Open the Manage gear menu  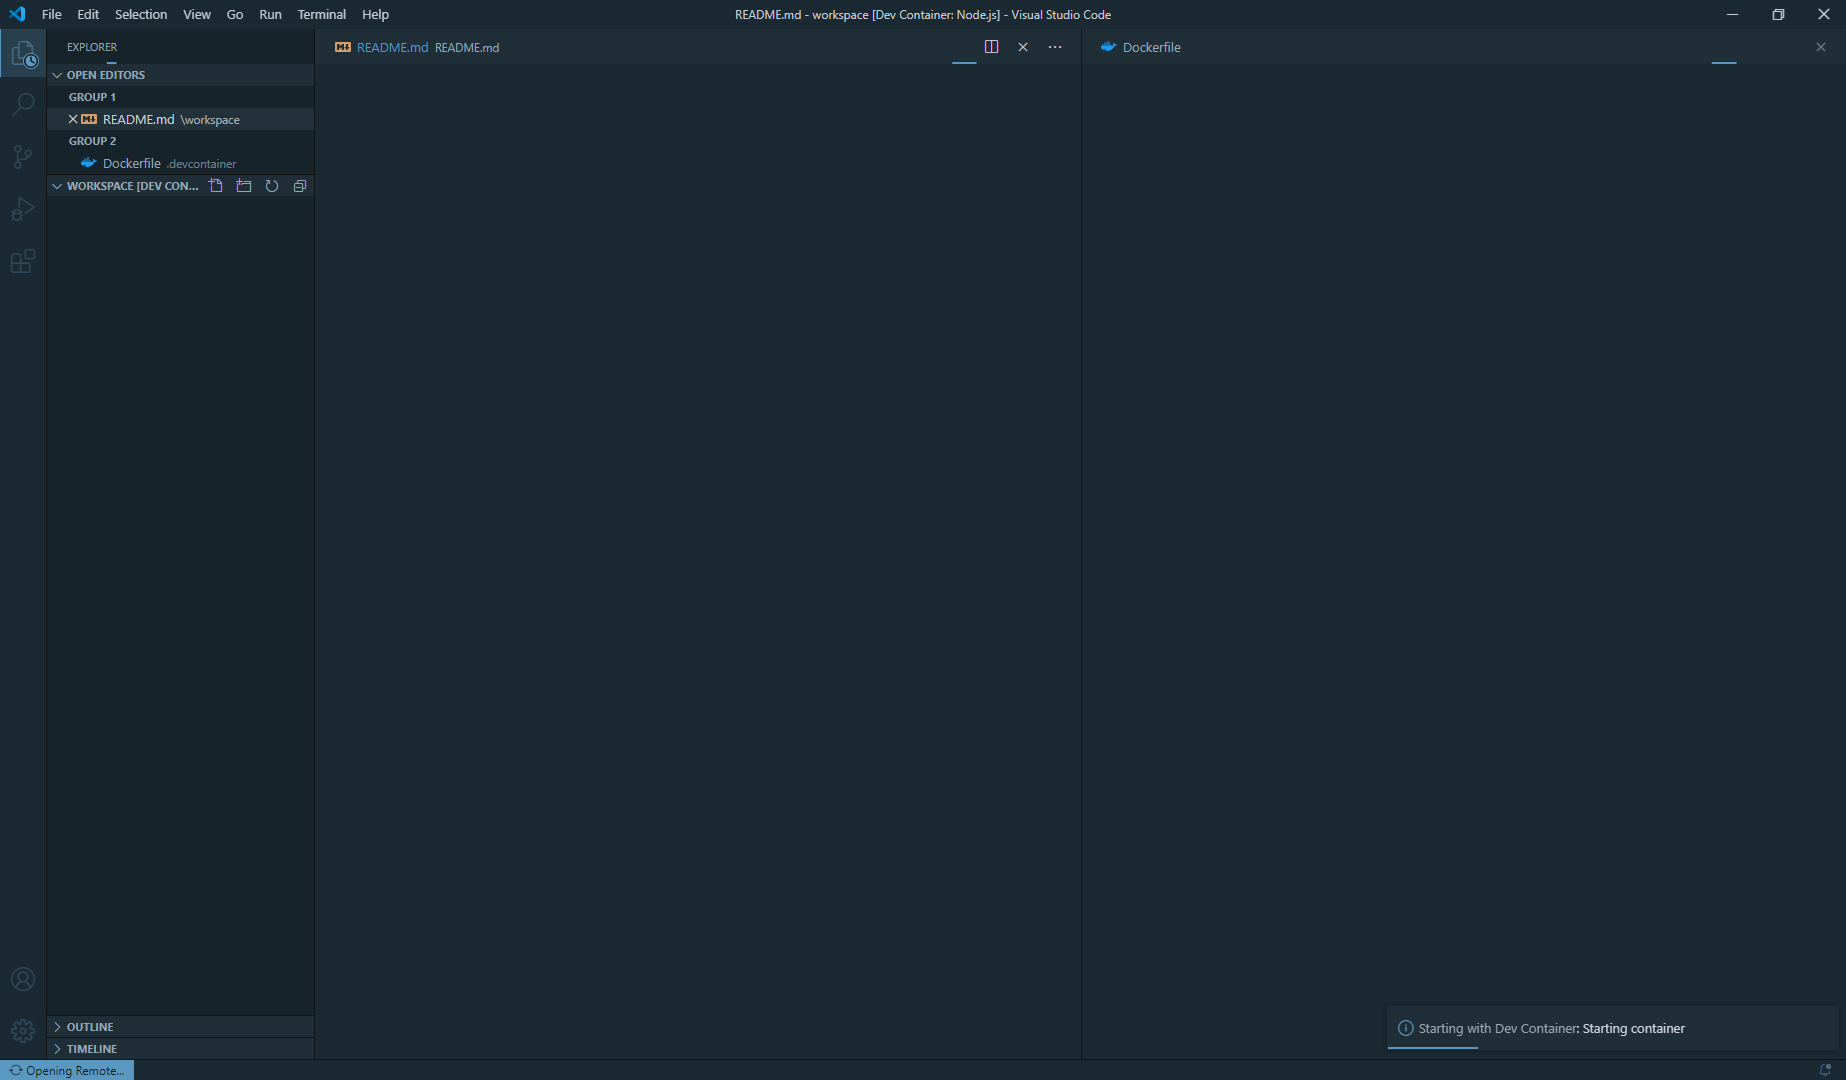(x=23, y=1031)
